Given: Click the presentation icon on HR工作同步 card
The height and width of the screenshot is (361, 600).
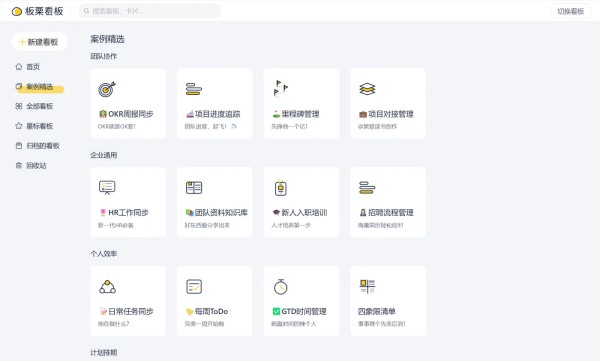Looking at the screenshot, I should click(107, 188).
